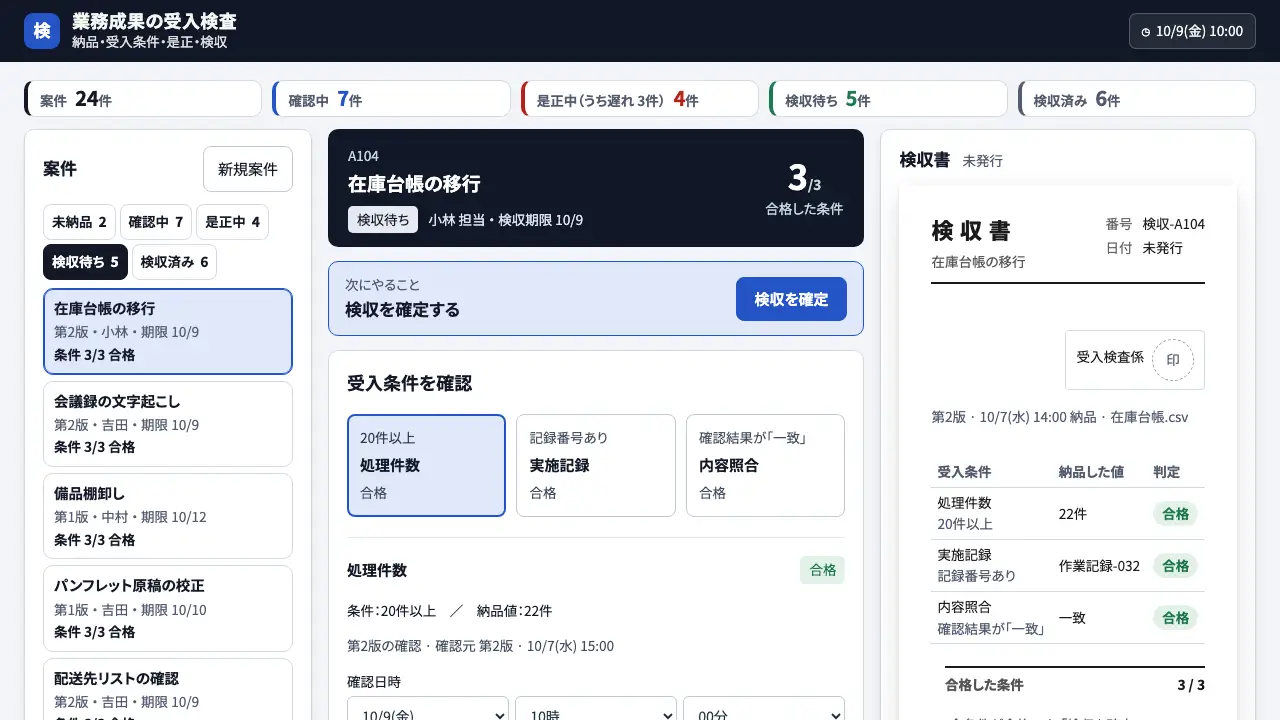The width and height of the screenshot is (1280, 720).
Task: Click the 条件：20件以上 ／ 納品値：22件 line
Action: point(449,611)
